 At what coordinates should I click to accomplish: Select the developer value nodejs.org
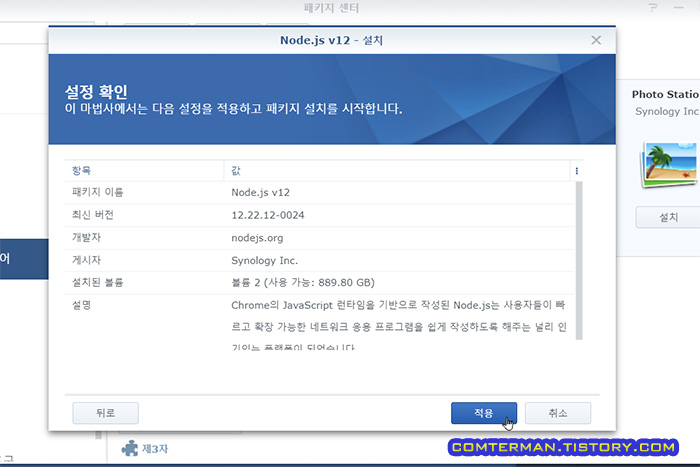point(257,238)
